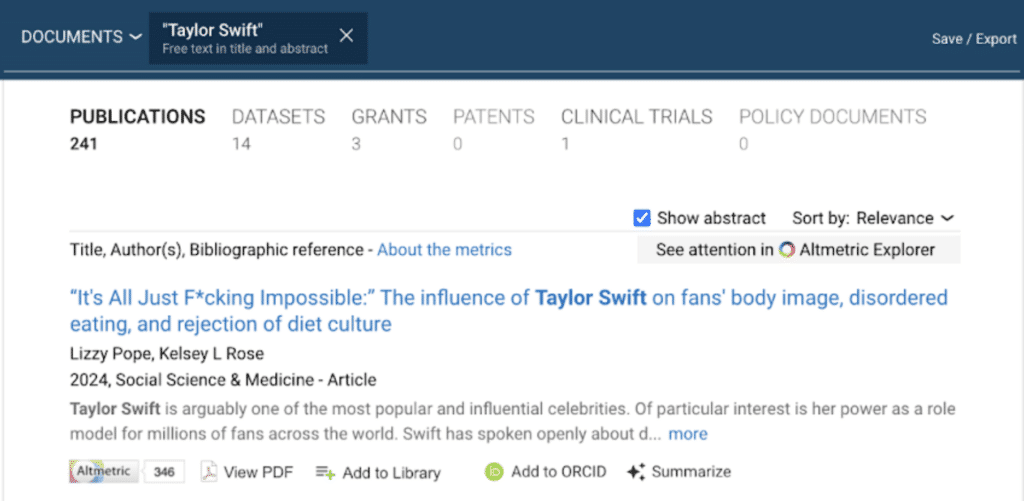Click the Summarize sparkle icon
The width and height of the screenshot is (1024, 501).
[x=636, y=472]
